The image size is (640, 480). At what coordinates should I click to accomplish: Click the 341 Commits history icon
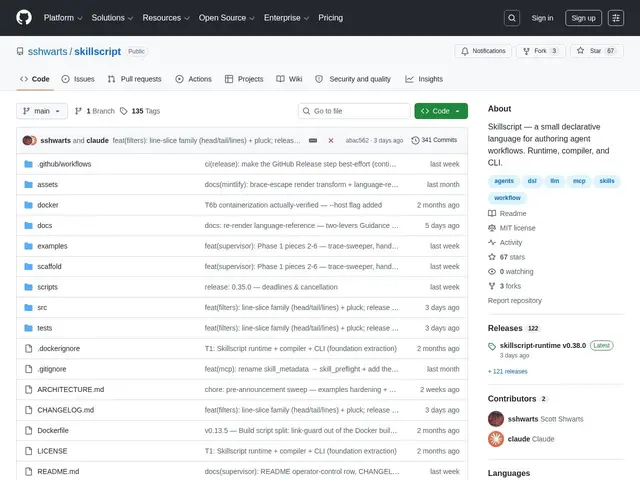tap(415, 140)
